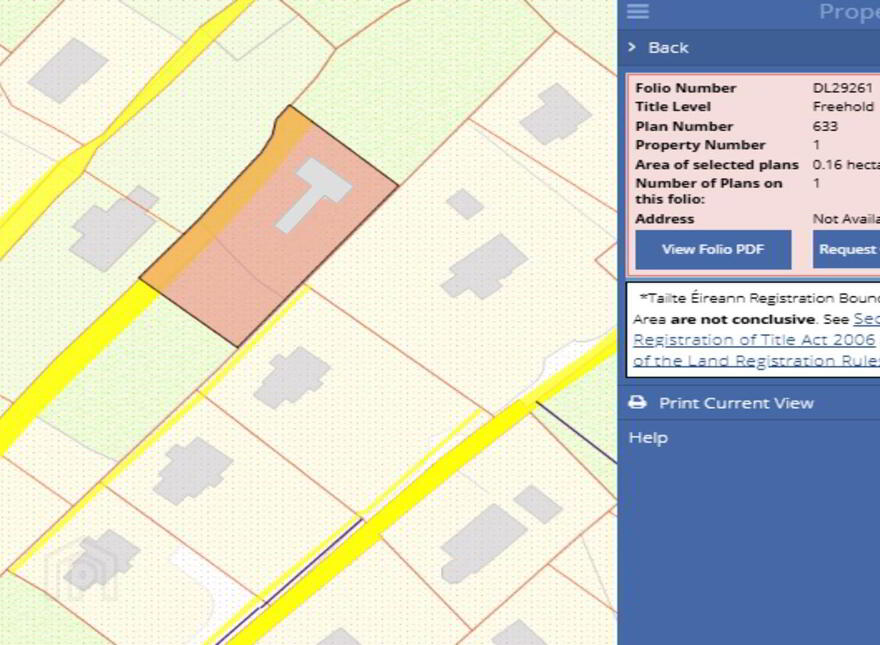Click the Request button beside View Folio PDF
Viewport: 880px width, 645px height.
[846, 249]
